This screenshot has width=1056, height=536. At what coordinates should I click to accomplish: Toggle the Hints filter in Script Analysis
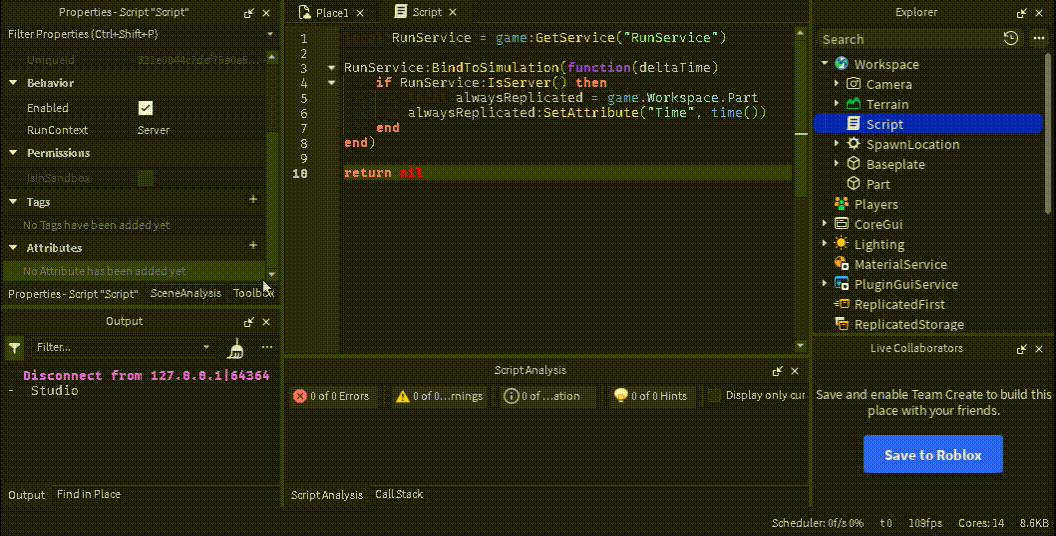(x=652, y=396)
